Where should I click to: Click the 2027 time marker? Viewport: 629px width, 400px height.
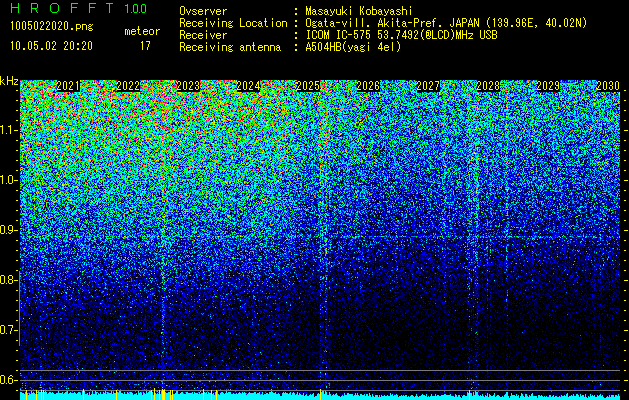click(x=428, y=86)
